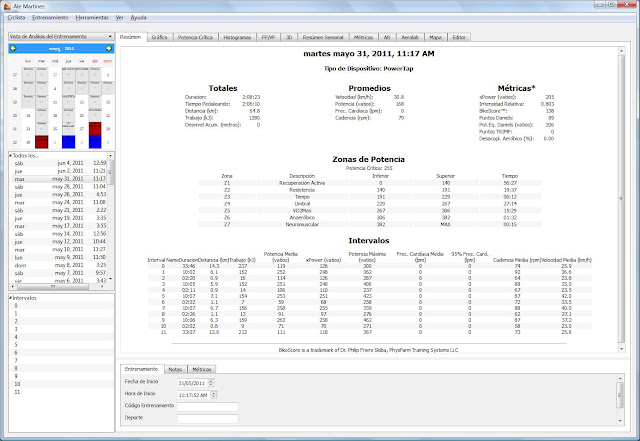
Task: Select the 3D tab
Action: pos(289,37)
